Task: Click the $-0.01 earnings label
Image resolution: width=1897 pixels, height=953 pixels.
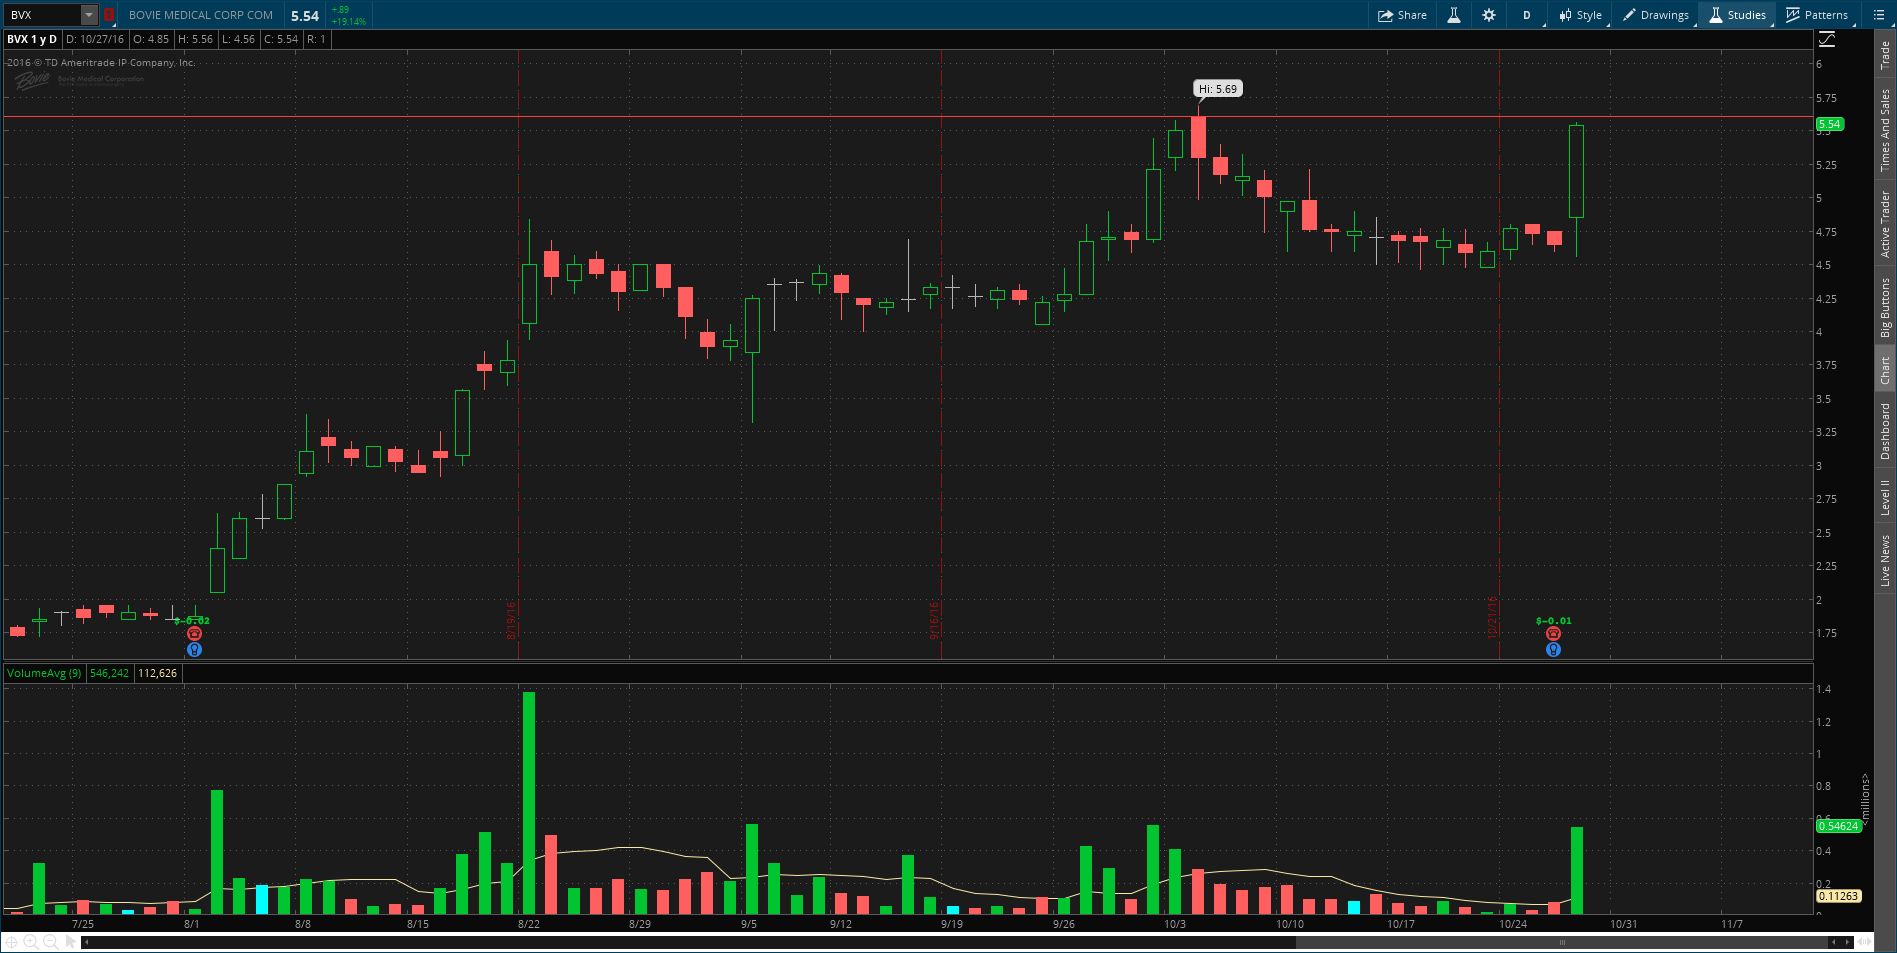Action: coord(1554,621)
